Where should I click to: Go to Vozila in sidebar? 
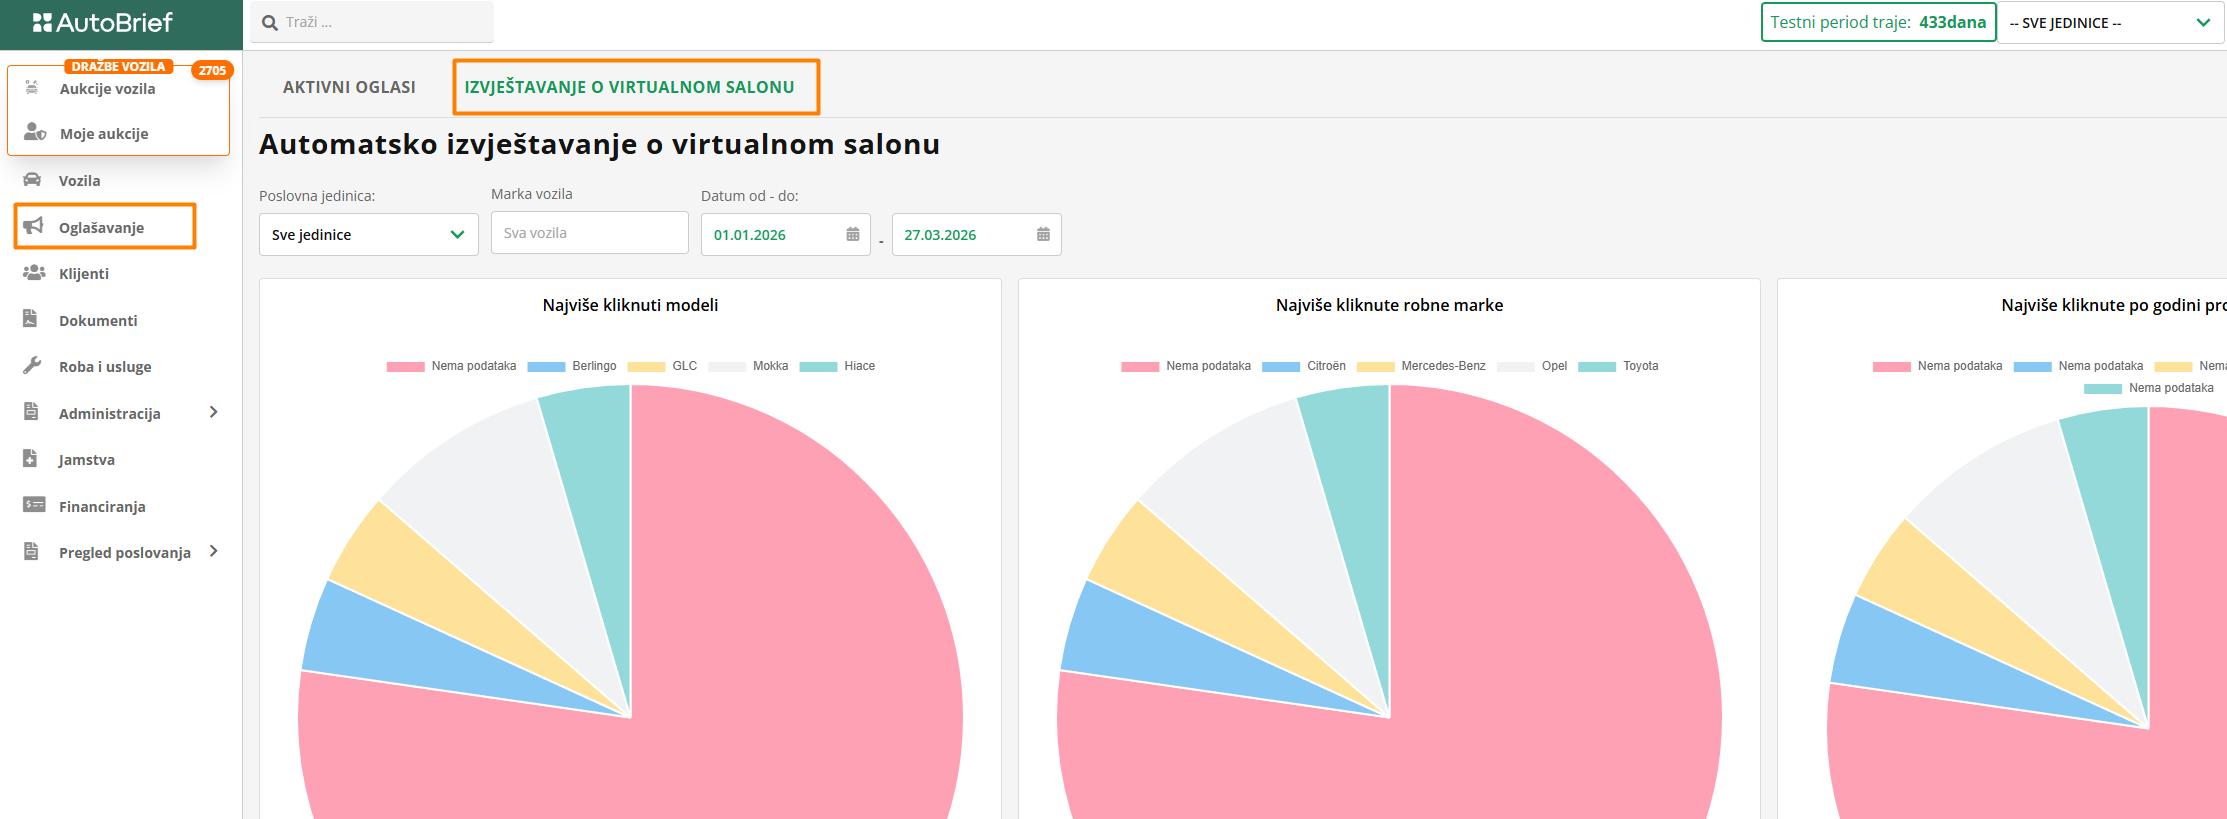point(80,181)
